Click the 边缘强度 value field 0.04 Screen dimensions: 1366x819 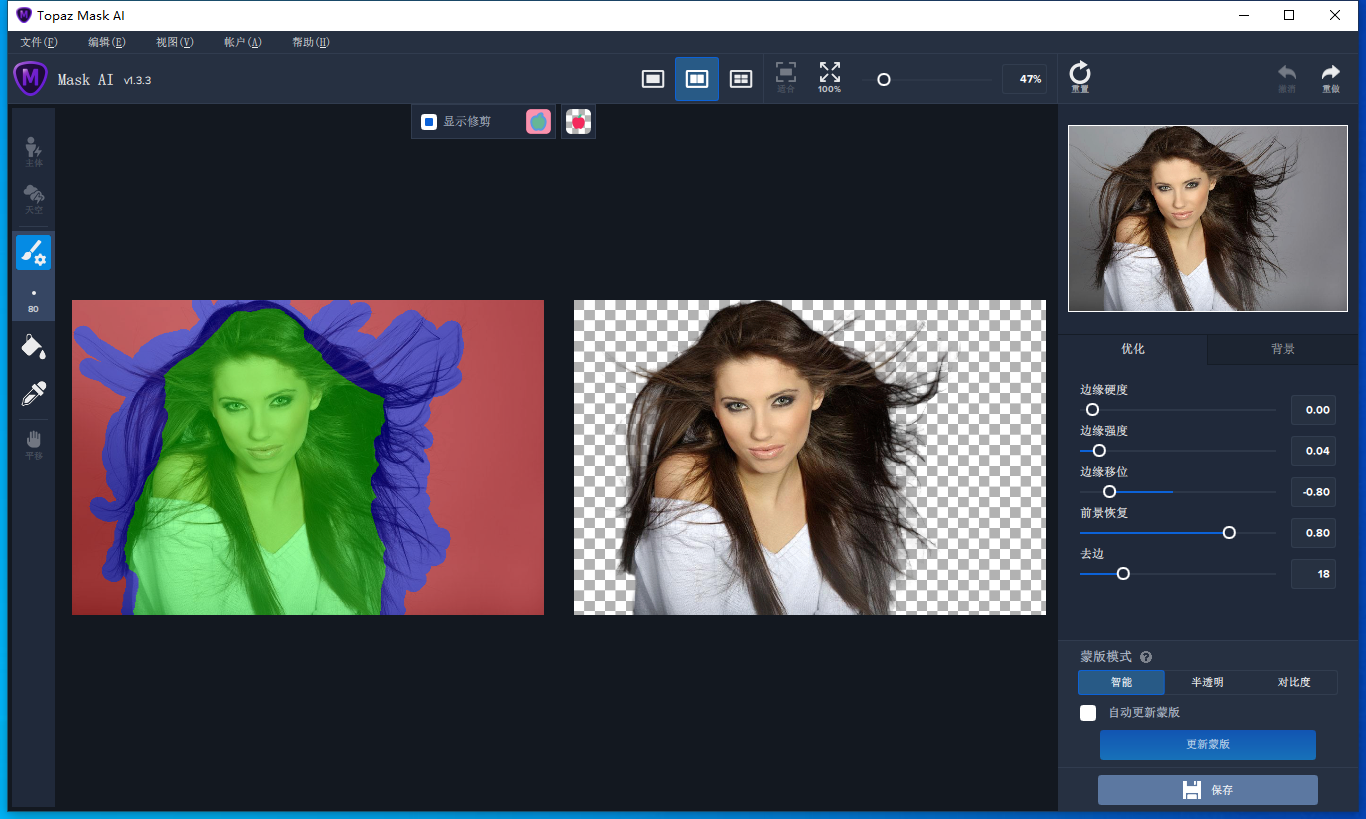1313,451
